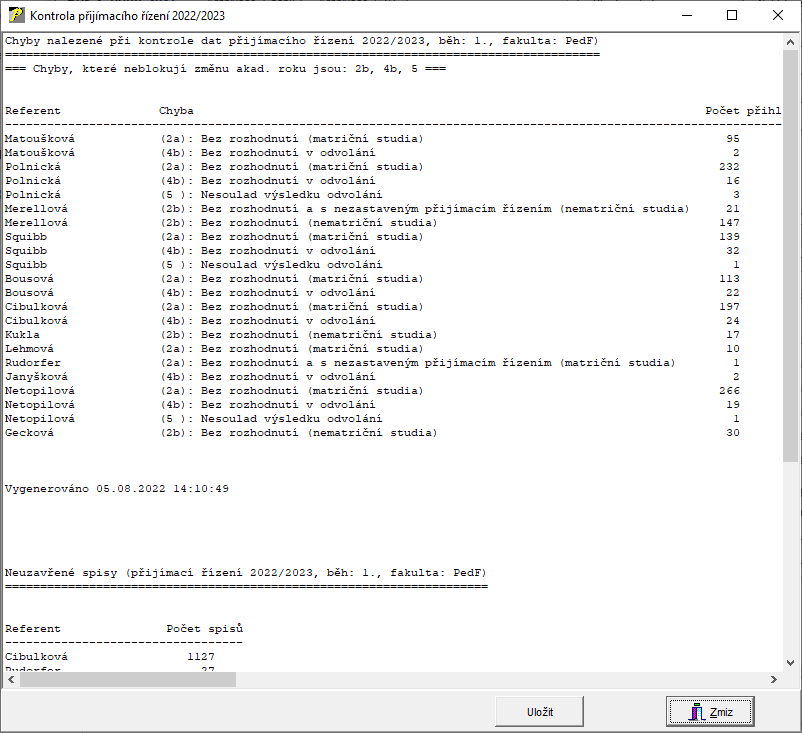Click the horizontal scrollbar left arrow
This screenshot has height=733, width=802.
(x=10, y=679)
